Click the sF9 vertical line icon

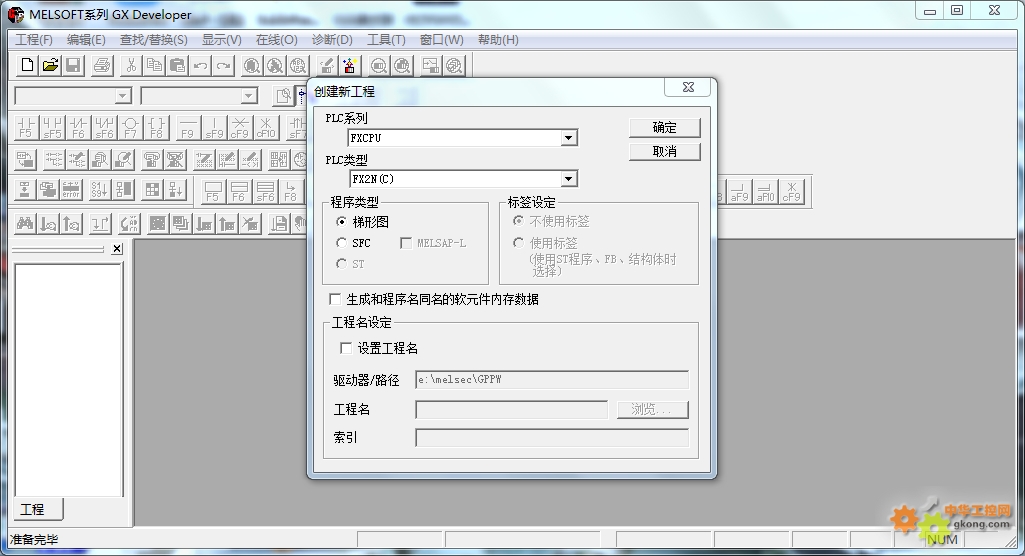(214, 128)
